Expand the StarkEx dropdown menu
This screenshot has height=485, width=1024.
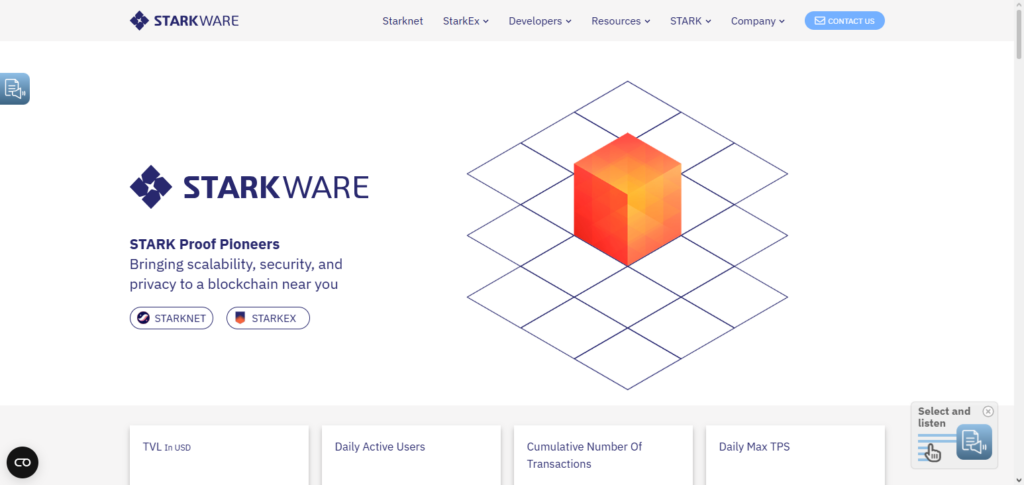[466, 21]
